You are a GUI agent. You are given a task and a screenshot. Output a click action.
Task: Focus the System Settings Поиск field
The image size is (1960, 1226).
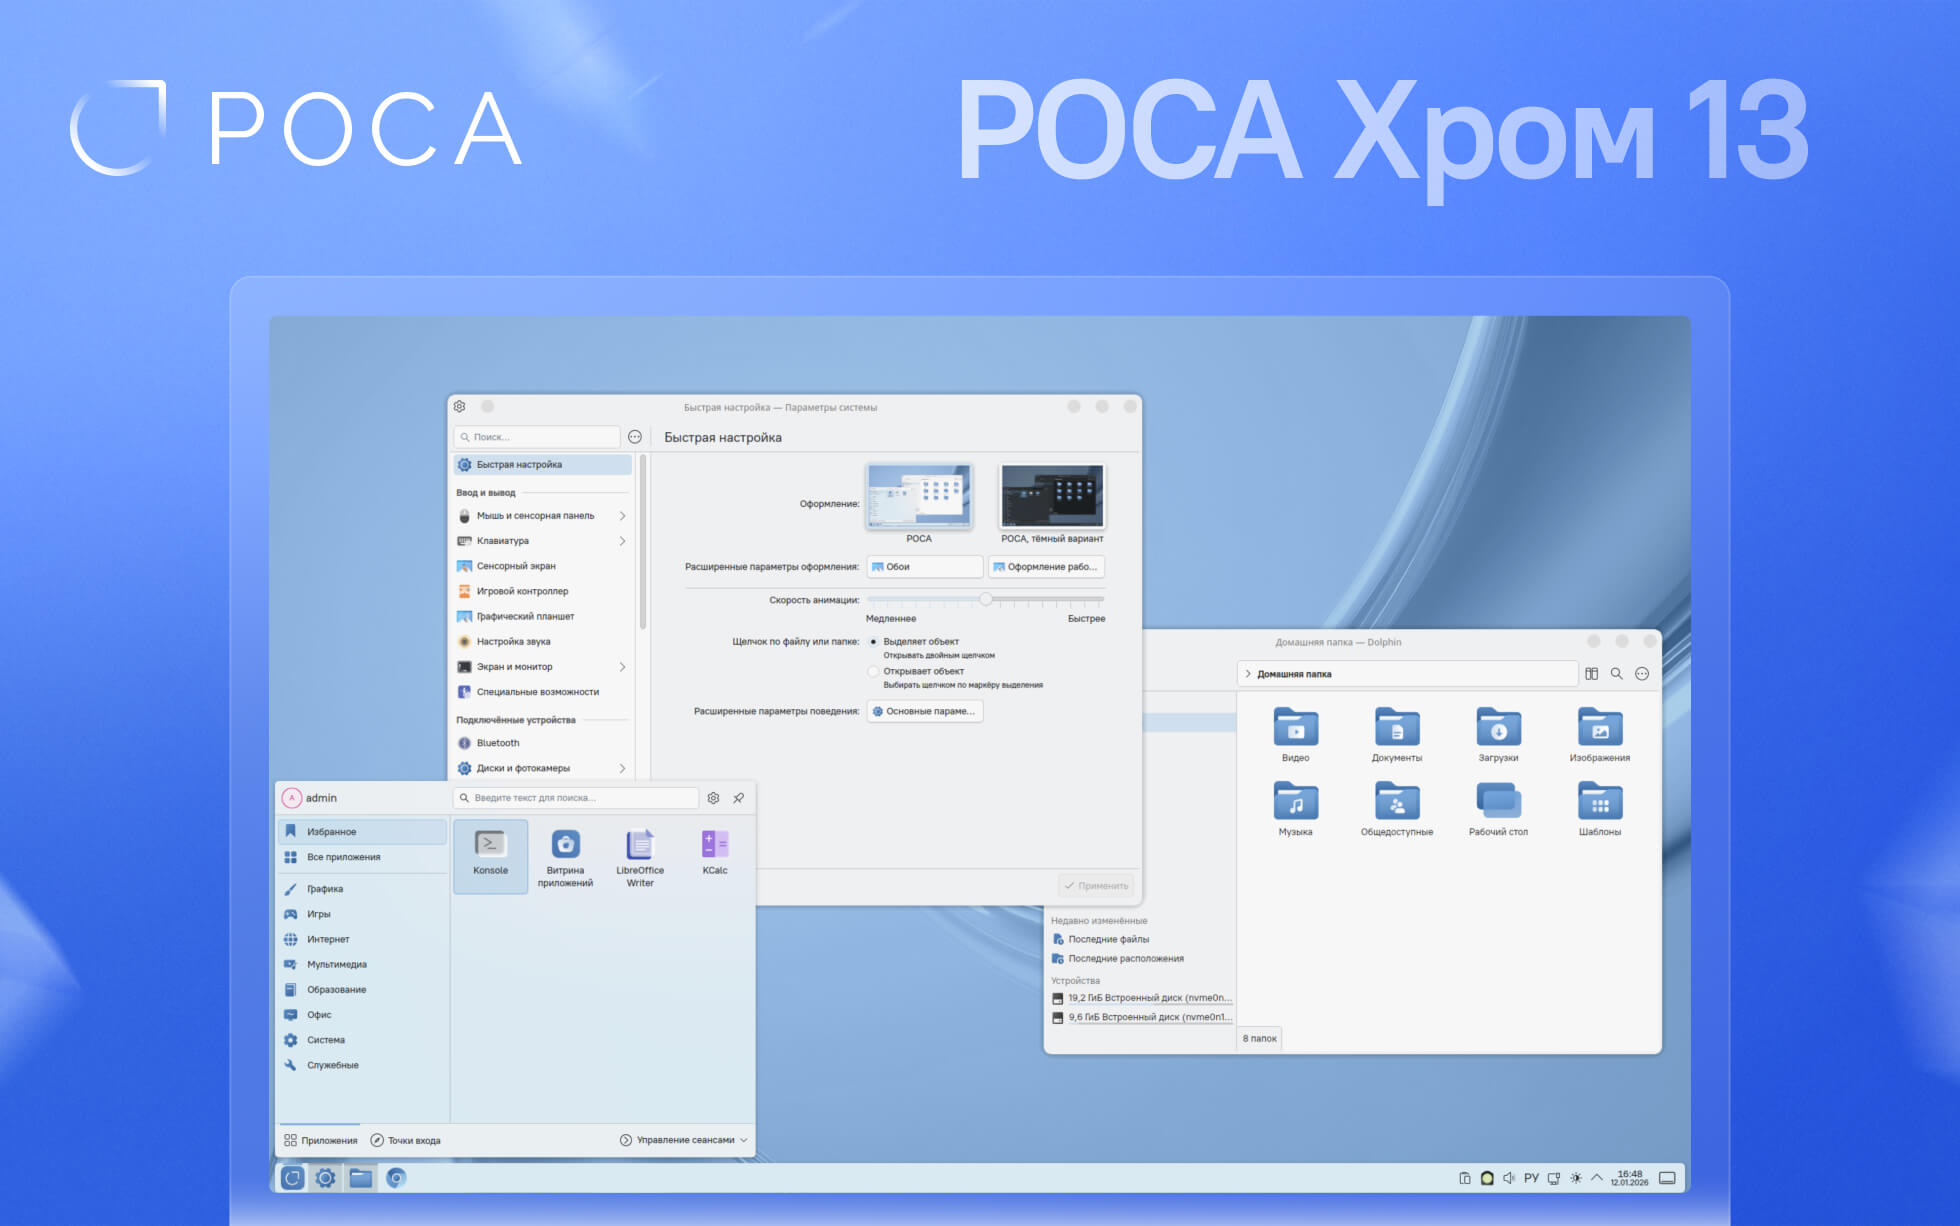(537, 437)
